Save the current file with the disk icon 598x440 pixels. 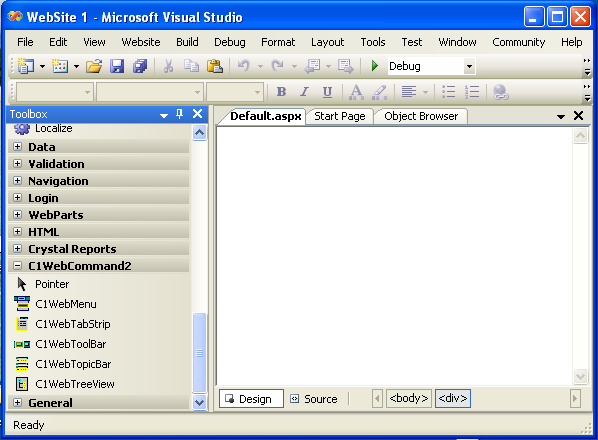[x=117, y=66]
